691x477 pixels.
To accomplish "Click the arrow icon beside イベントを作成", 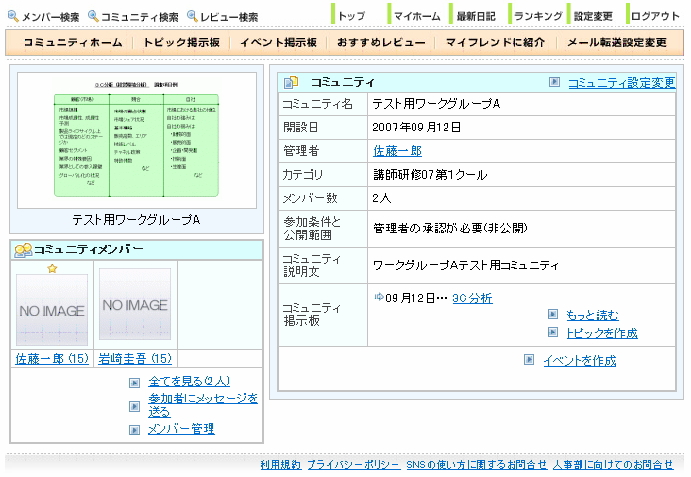I will click(530, 360).
